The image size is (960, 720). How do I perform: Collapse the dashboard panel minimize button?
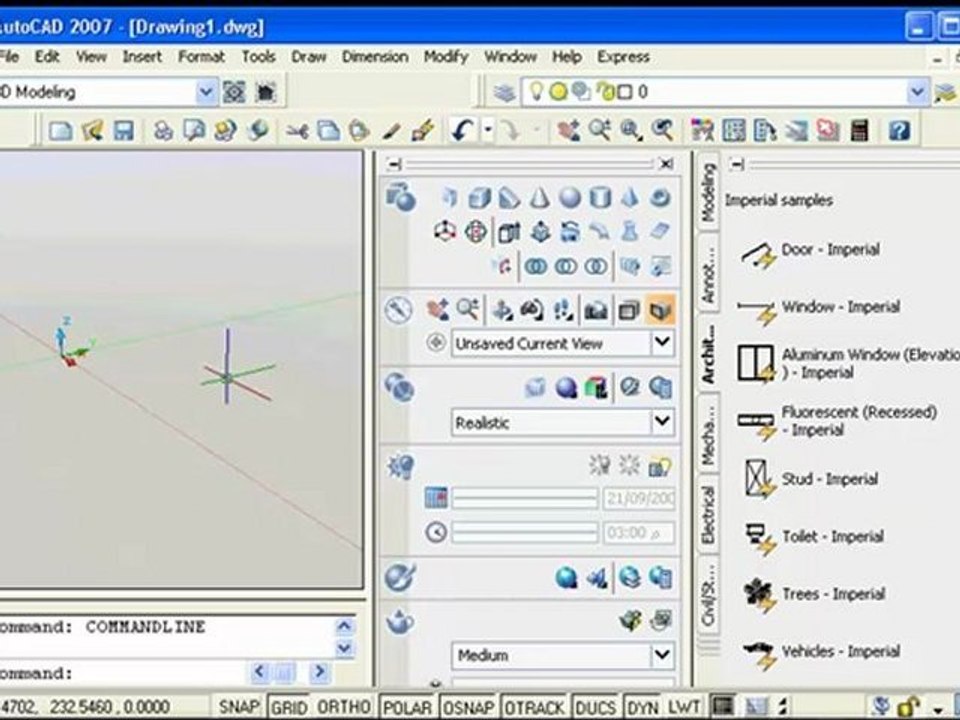(395, 164)
